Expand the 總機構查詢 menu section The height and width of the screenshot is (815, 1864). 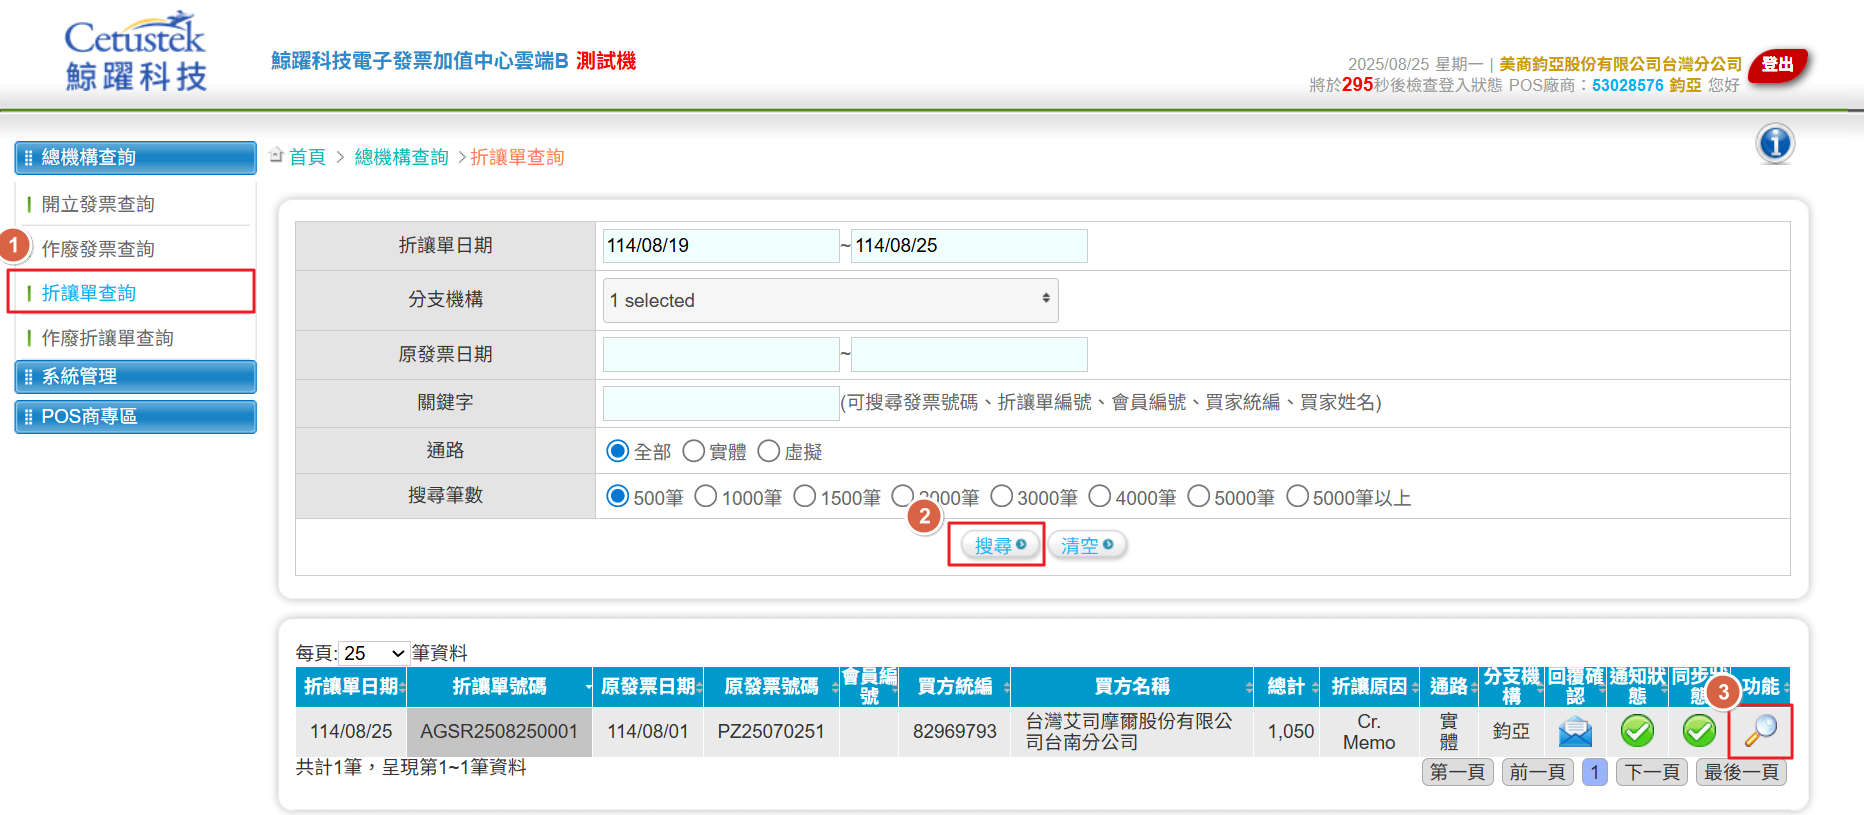pyautogui.click(x=136, y=157)
